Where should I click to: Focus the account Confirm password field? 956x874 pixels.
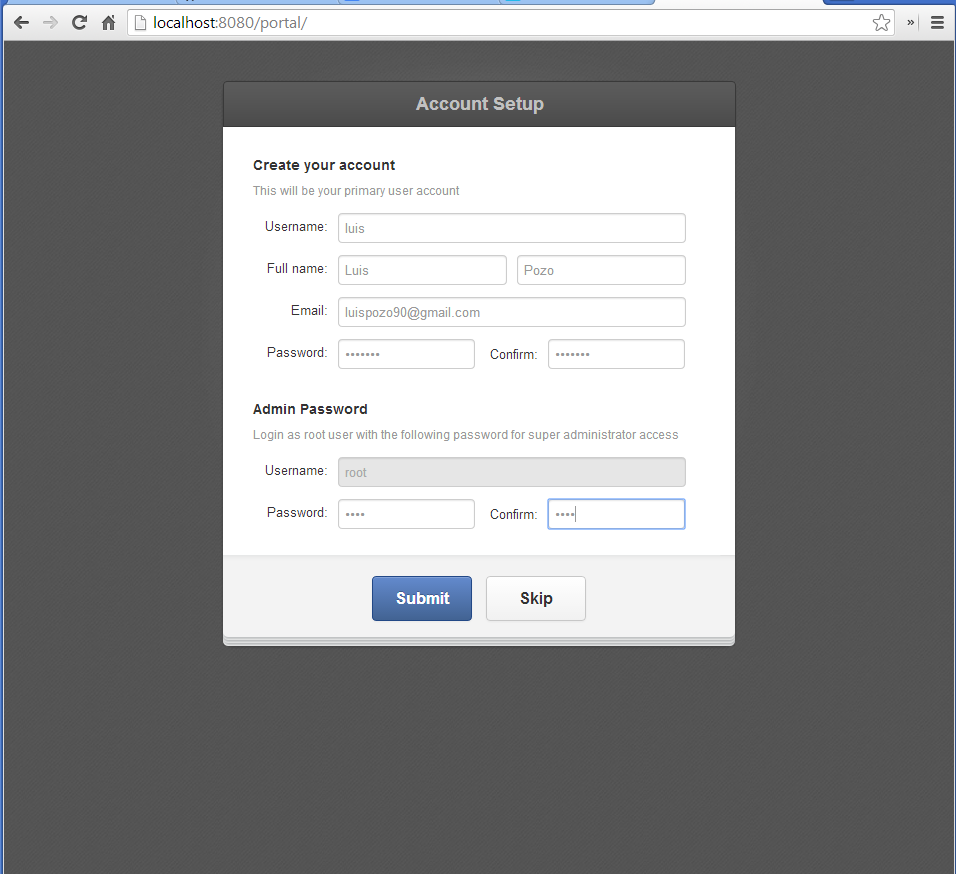616,354
